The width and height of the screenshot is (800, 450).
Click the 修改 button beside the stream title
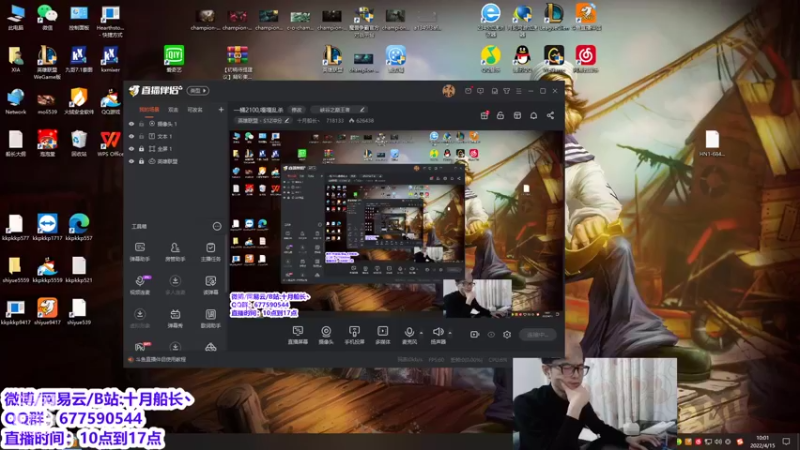pos(297,110)
